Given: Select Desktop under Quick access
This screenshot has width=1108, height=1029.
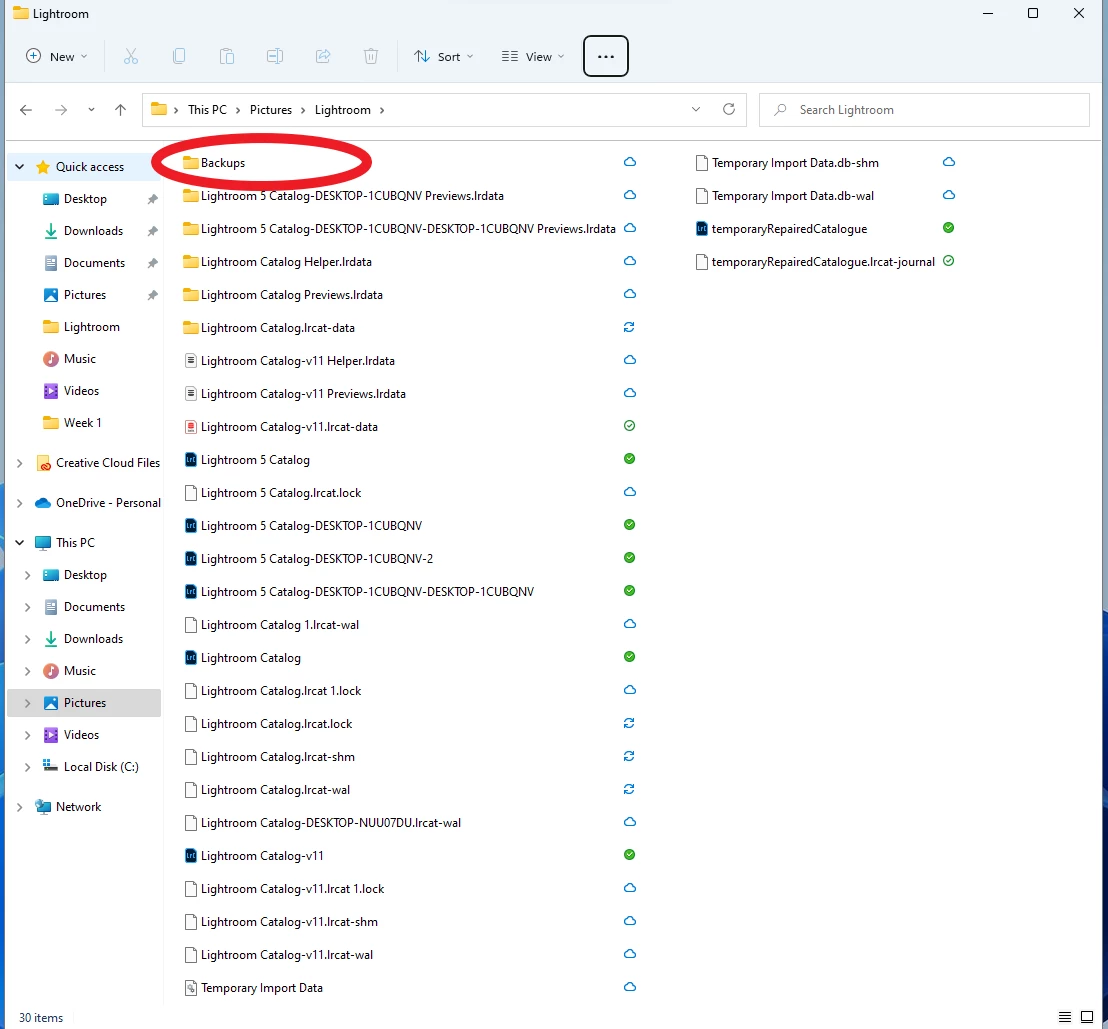Looking at the screenshot, I should click(x=85, y=199).
